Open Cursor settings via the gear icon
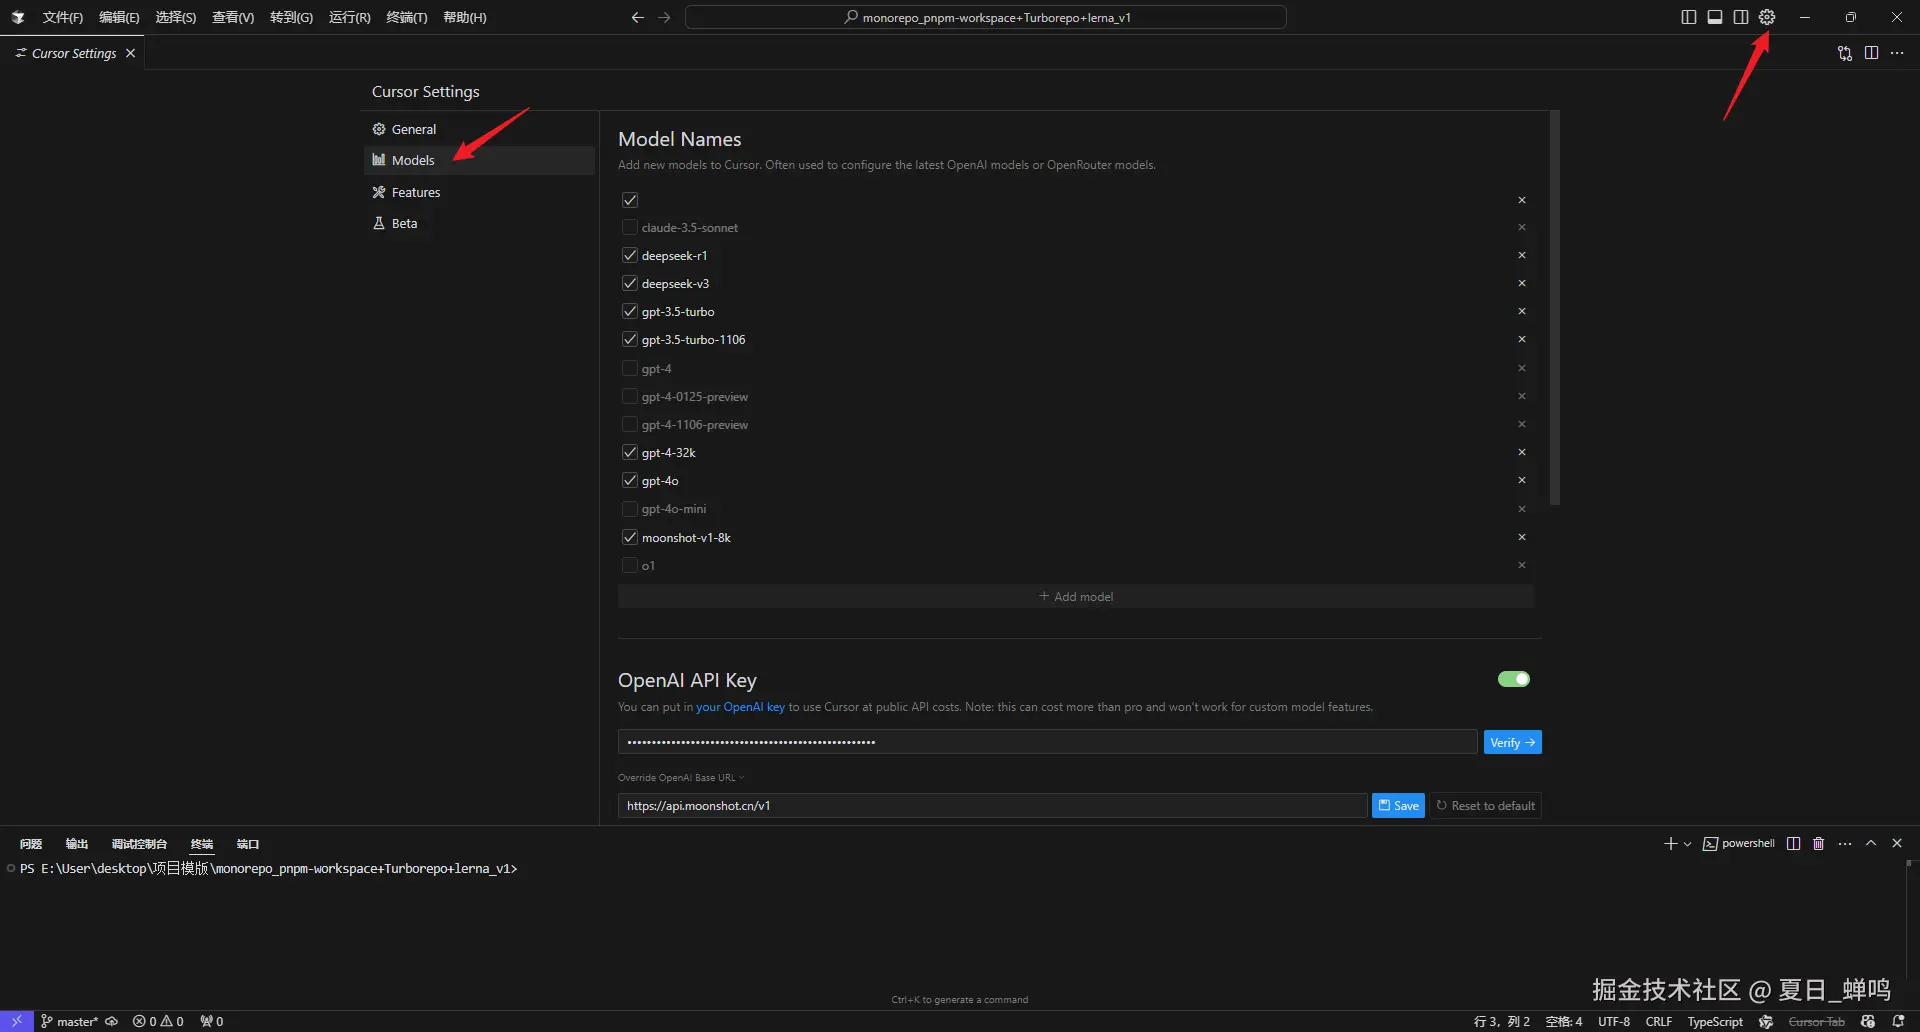This screenshot has width=1920, height=1032. point(1767,17)
